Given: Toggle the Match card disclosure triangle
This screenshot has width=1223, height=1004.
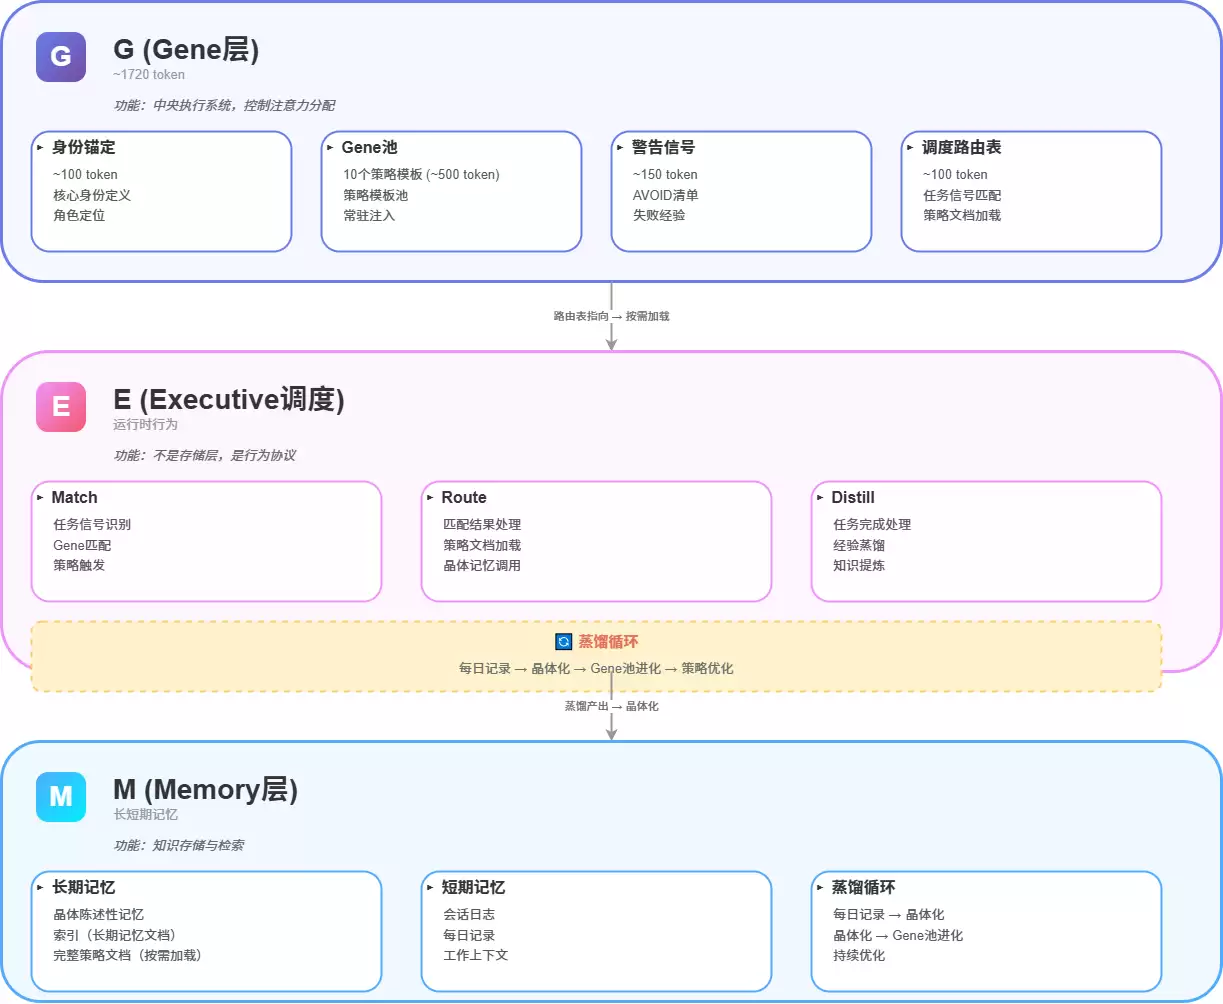Looking at the screenshot, I should pos(40,497).
